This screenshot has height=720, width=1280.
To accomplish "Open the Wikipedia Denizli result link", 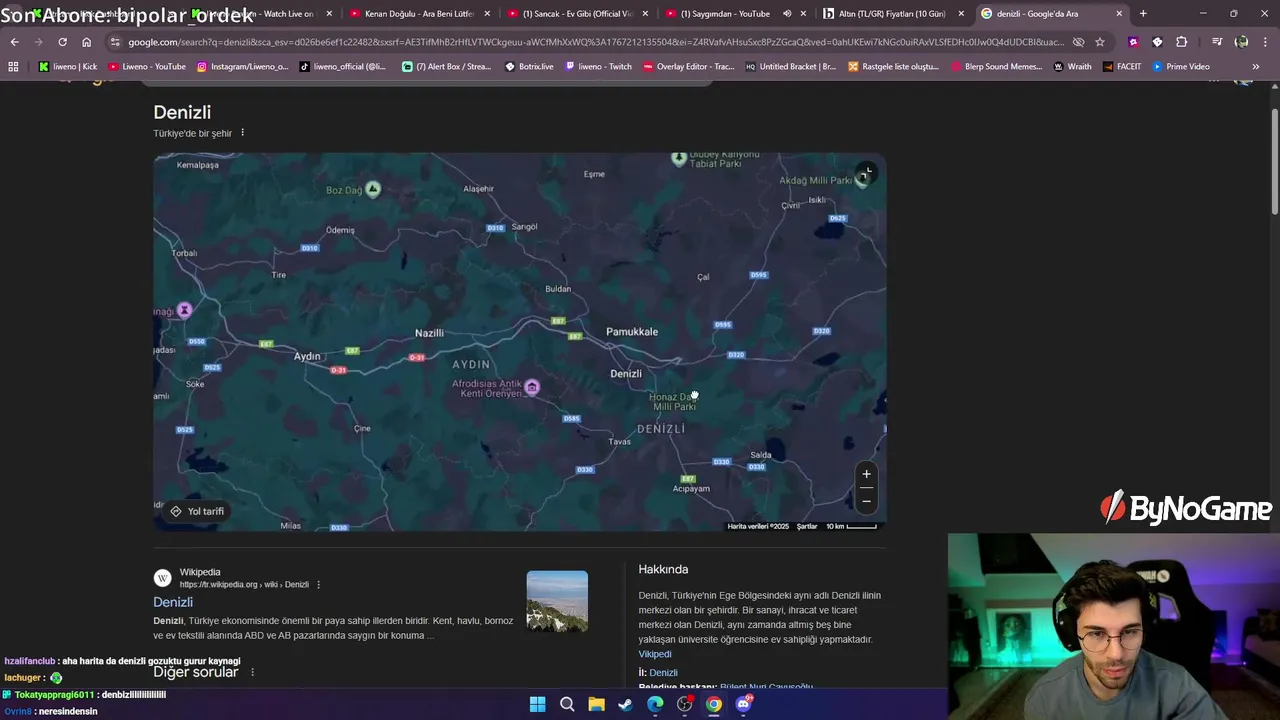I will [x=173, y=602].
